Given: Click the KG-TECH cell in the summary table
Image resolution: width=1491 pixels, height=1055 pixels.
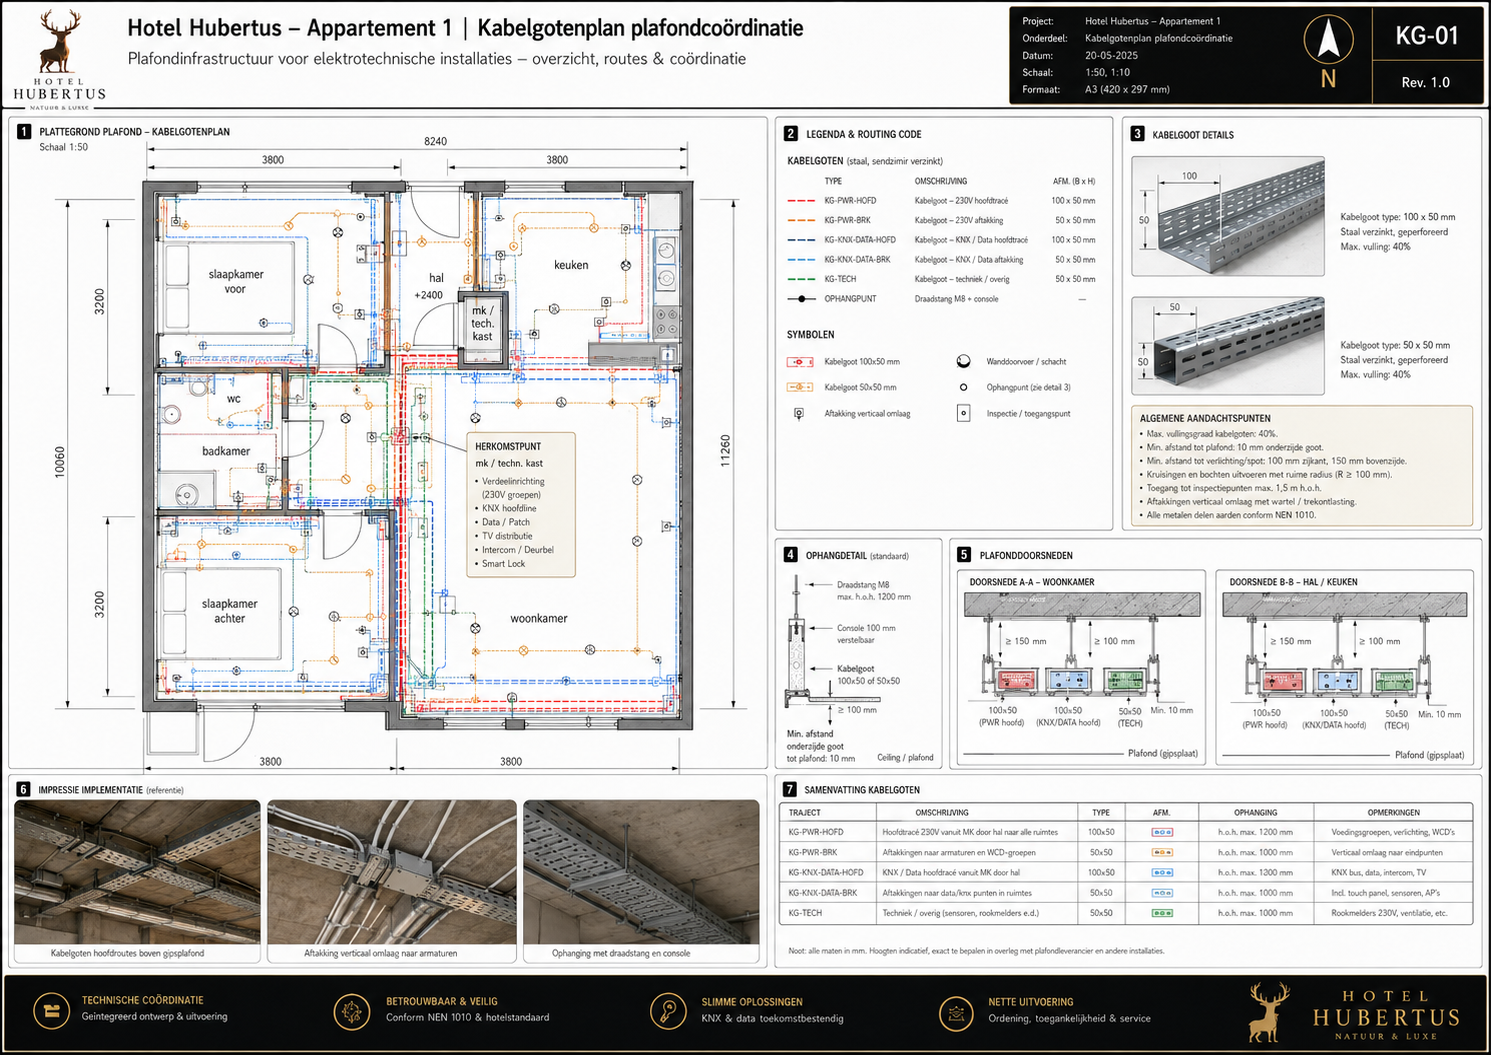Looking at the screenshot, I should pyautogui.click(x=805, y=913).
